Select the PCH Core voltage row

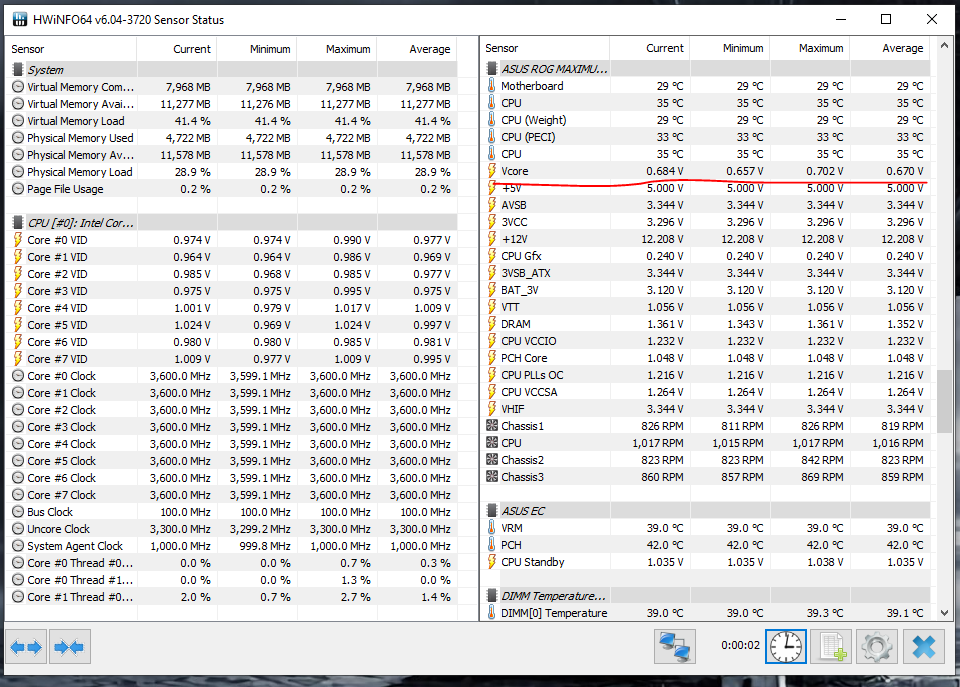click(705, 358)
